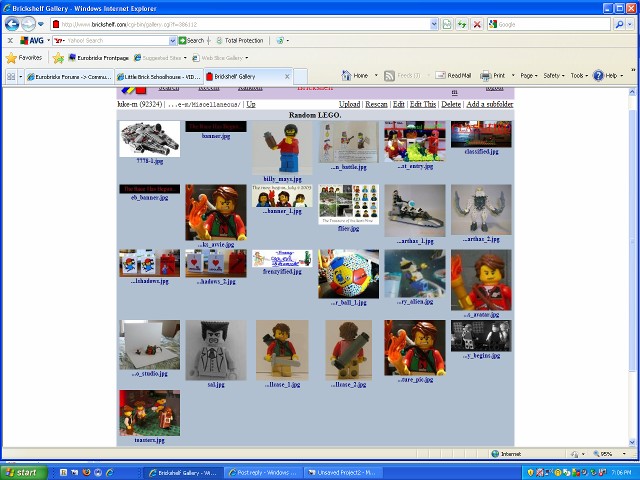The width and height of the screenshot is (640, 480).
Task: Go back with the Back arrow button
Action: pos(12,24)
